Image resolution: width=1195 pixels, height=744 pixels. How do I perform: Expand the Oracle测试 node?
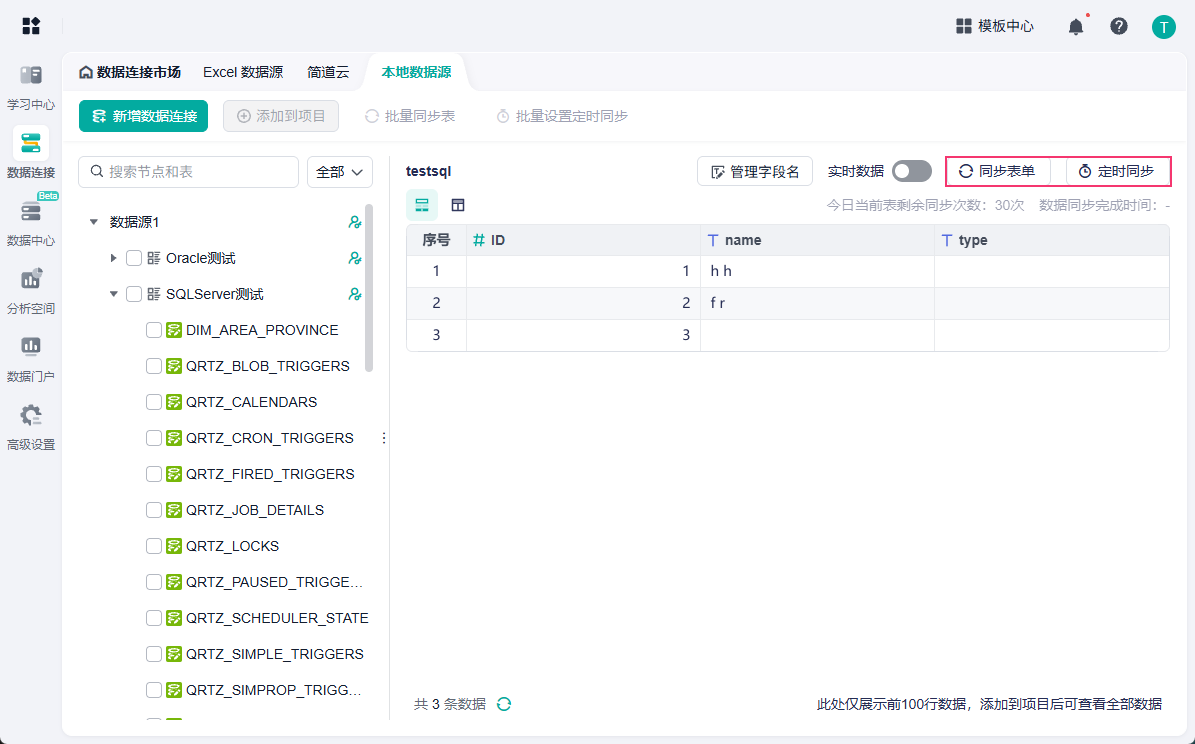tap(114, 258)
